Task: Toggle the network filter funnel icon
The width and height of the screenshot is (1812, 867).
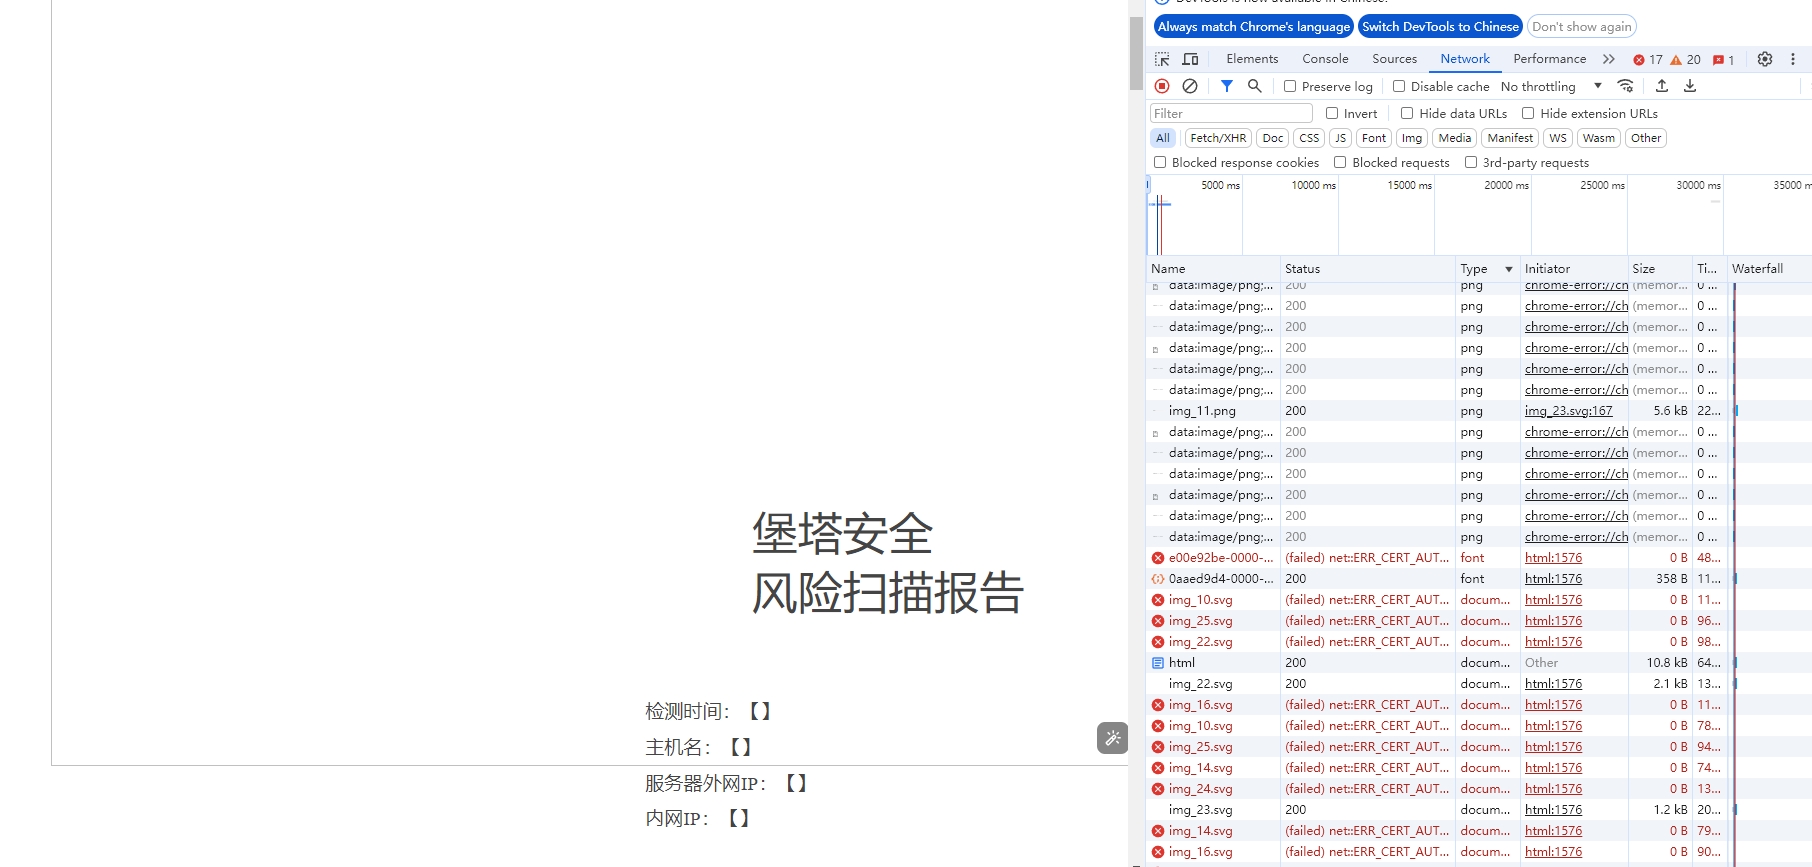Action: pos(1227,86)
